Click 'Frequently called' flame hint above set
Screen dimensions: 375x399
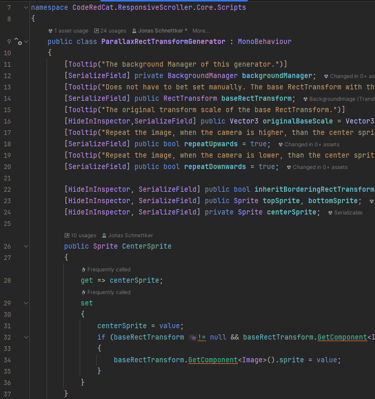(x=106, y=292)
